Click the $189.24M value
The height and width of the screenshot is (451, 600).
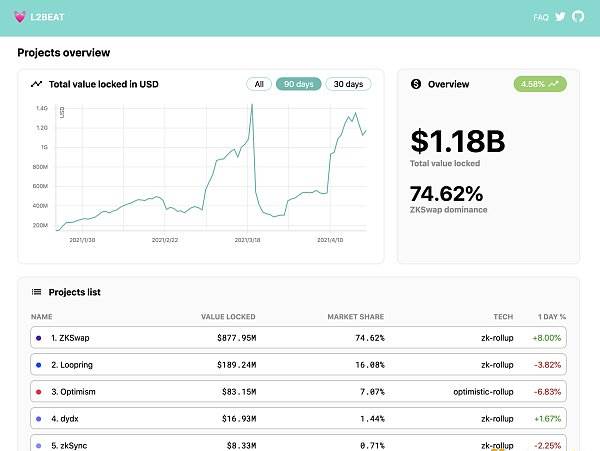[236, 365]
